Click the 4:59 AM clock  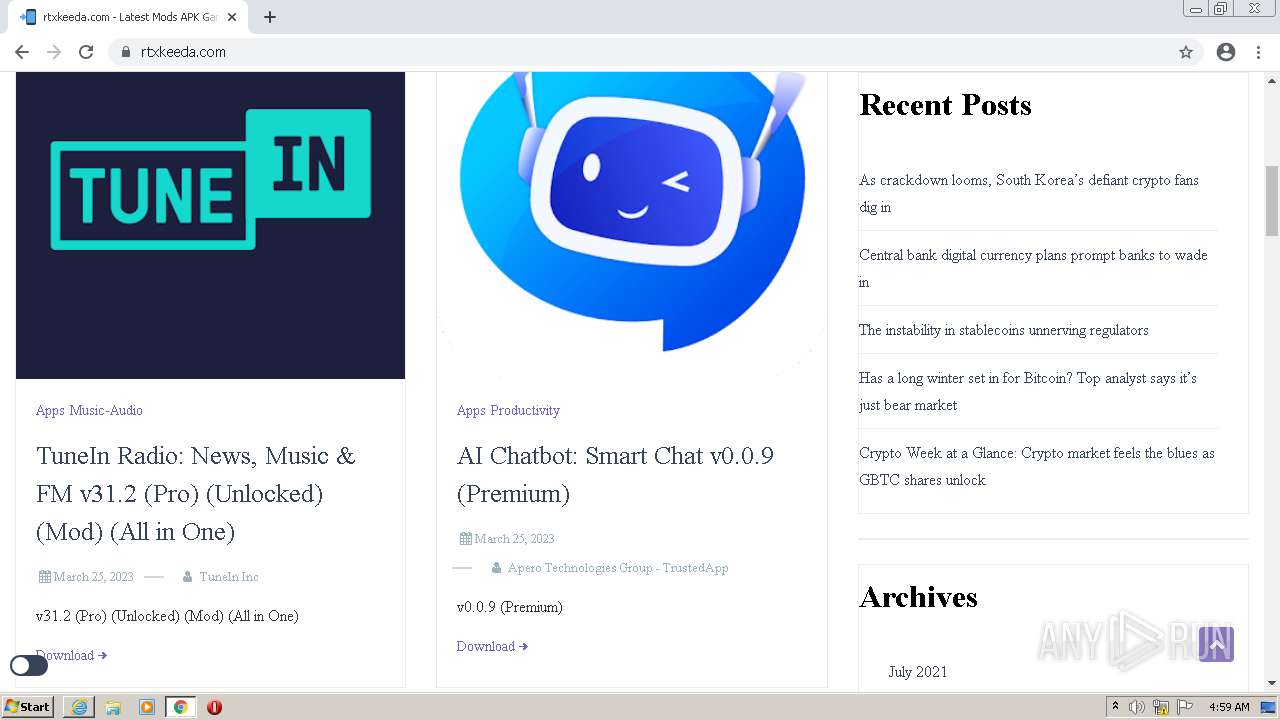click(1229, 707)
